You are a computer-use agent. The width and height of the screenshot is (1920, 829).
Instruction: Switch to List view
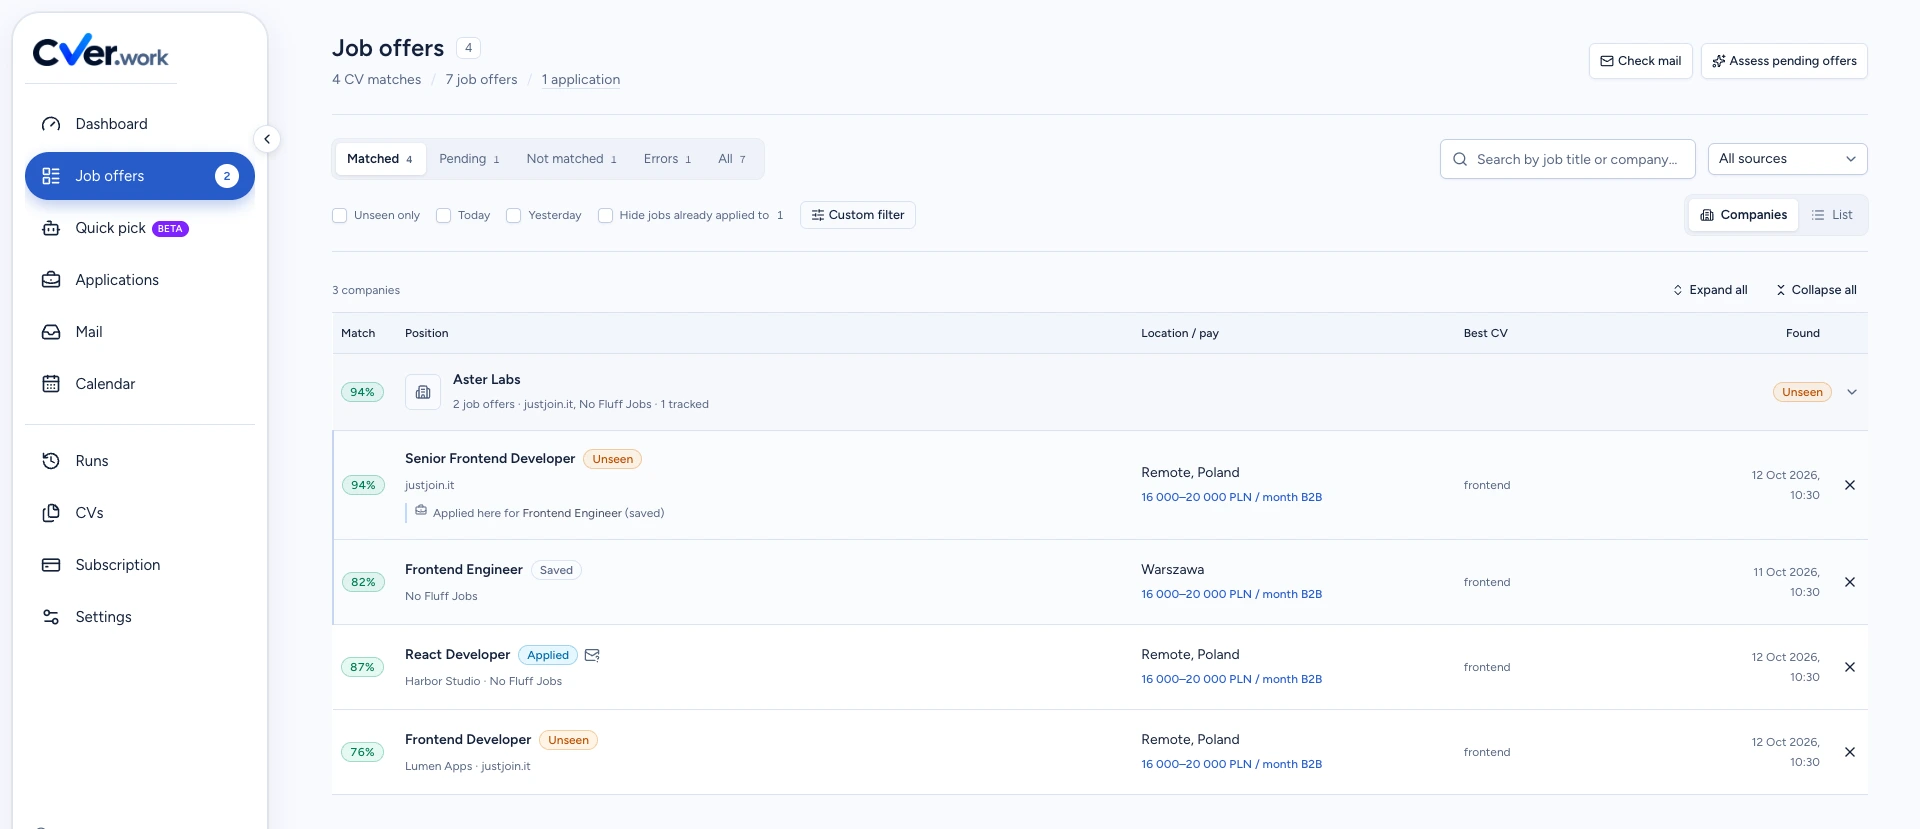coord(1832,215)
